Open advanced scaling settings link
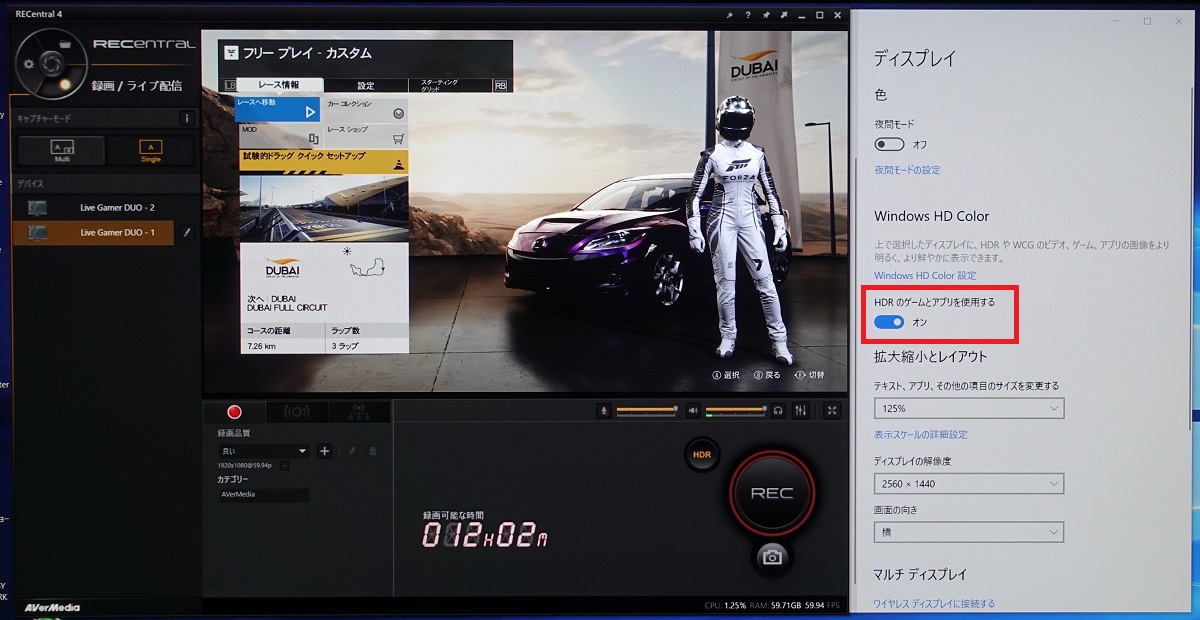Image resolution: width=1200 pixels, height=620 pixels. [921, 435]
